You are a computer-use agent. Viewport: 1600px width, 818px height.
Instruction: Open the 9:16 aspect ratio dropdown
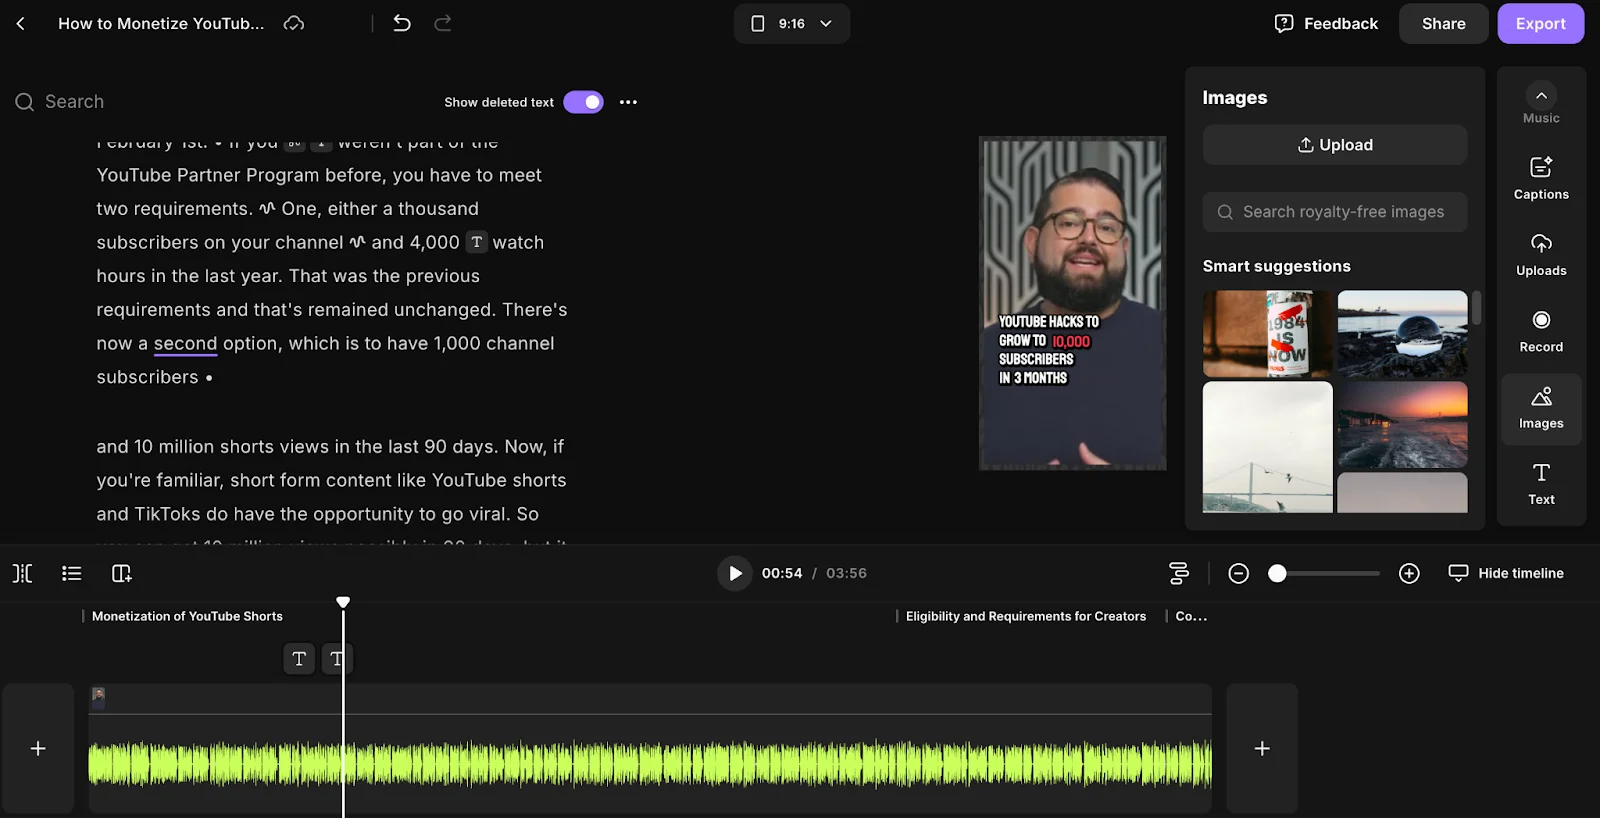coord(791,23)
